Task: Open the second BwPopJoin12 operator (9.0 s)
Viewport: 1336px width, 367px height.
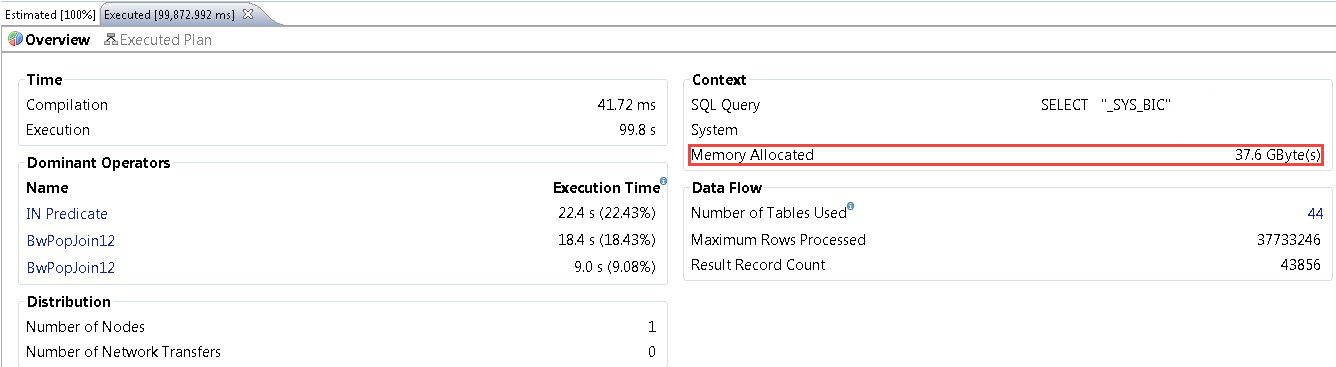Action: coord(70,267)
